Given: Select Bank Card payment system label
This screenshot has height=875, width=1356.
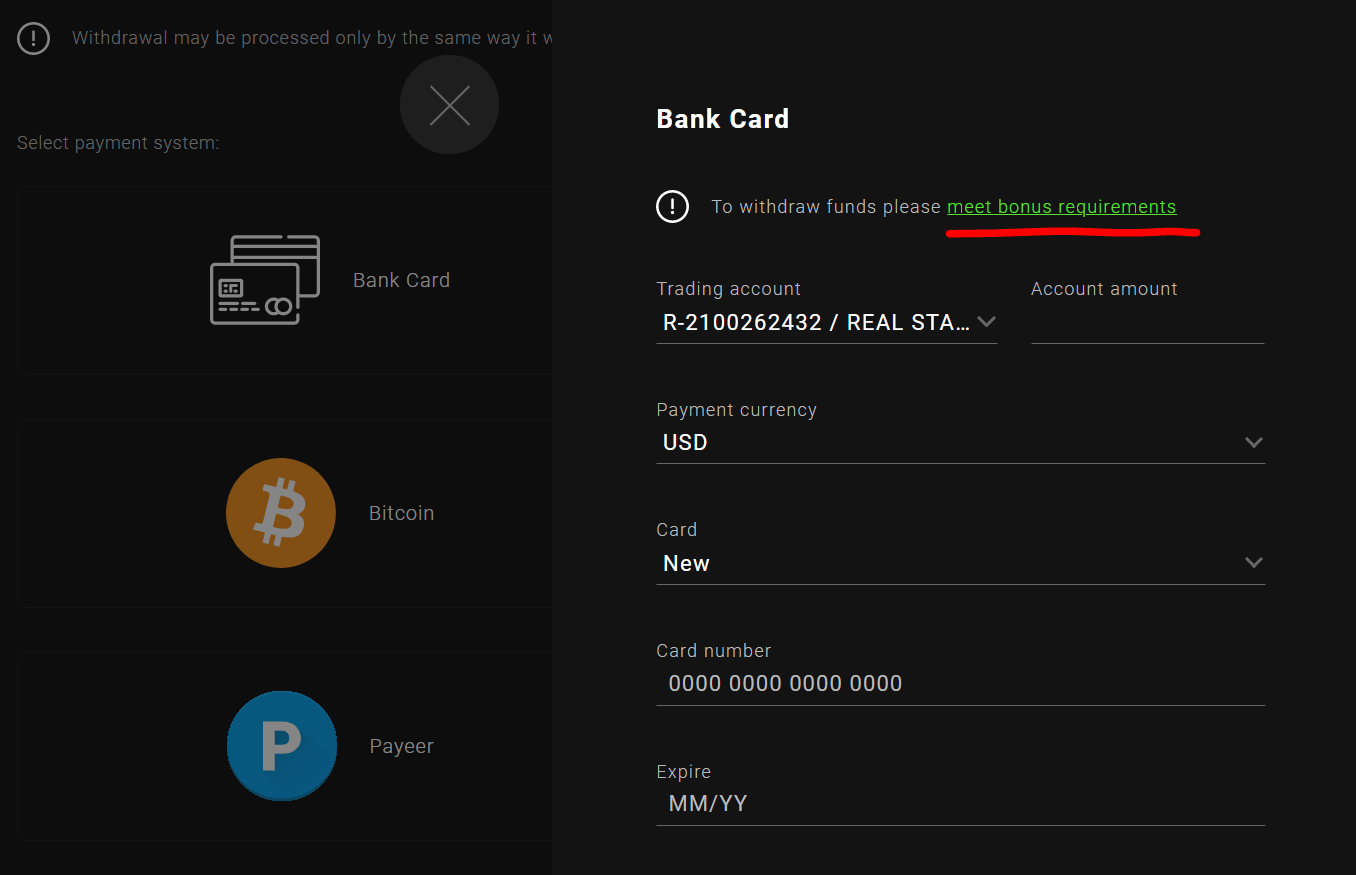Looking at the screenshot, I should (401, 280).
